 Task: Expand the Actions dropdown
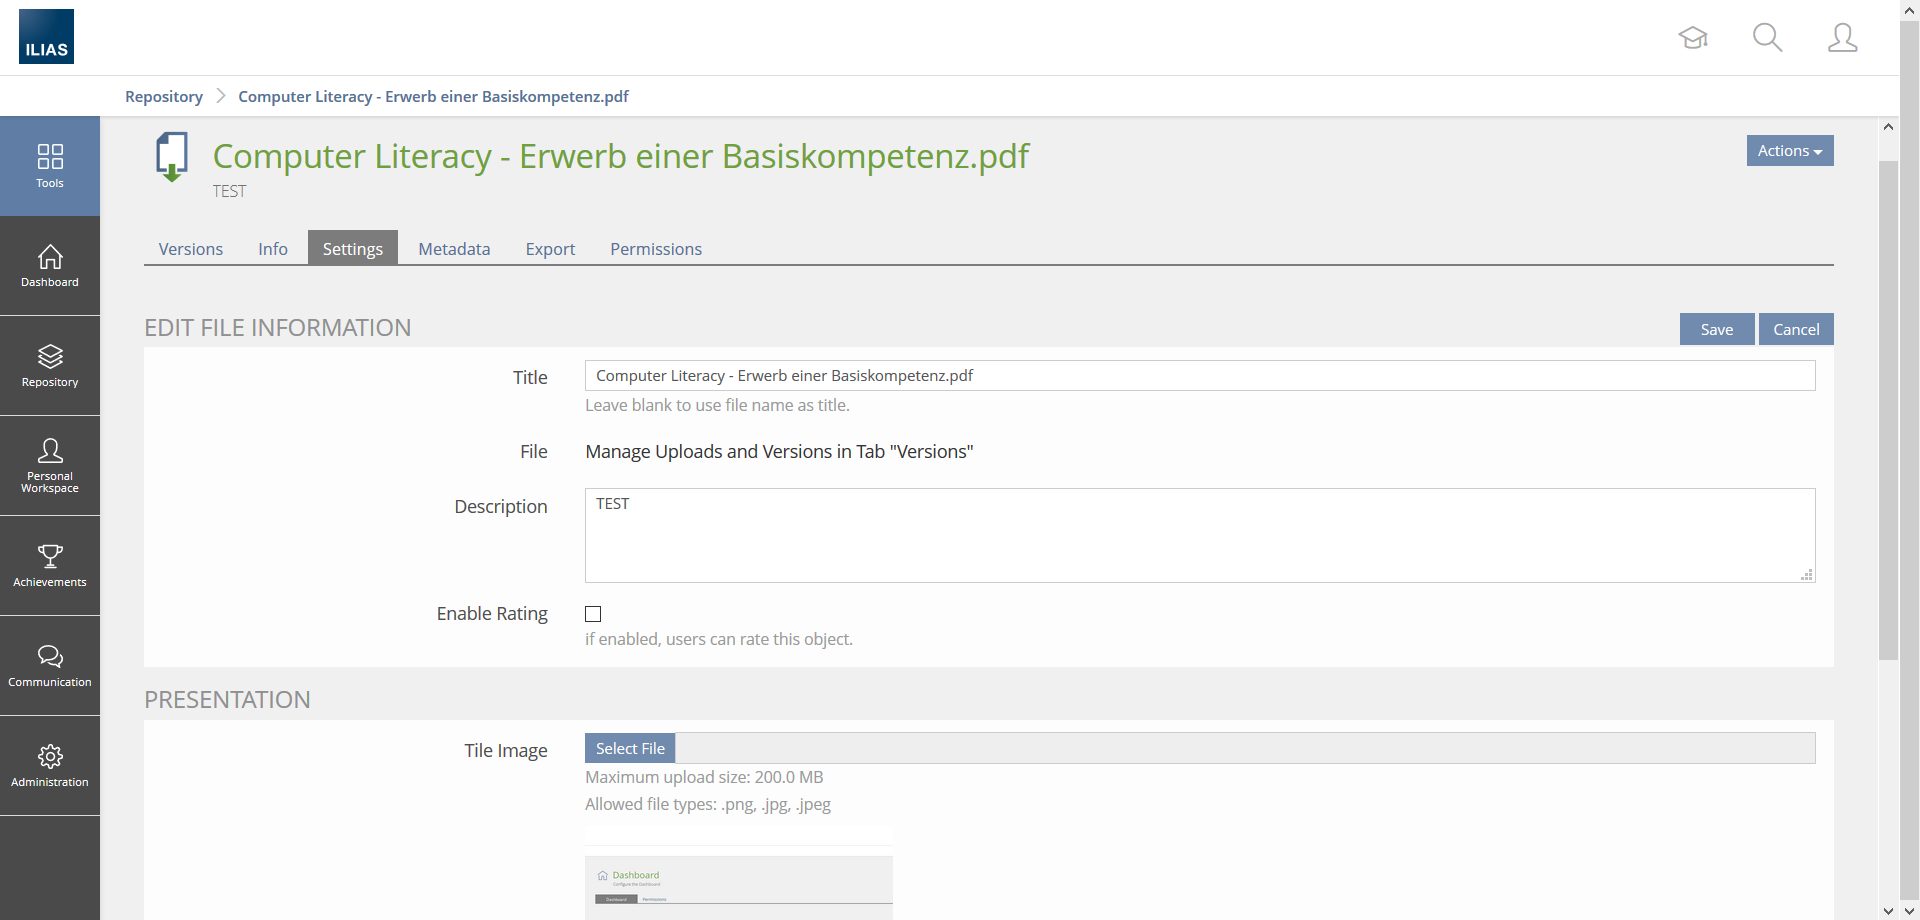click(x=1789, y=151)
